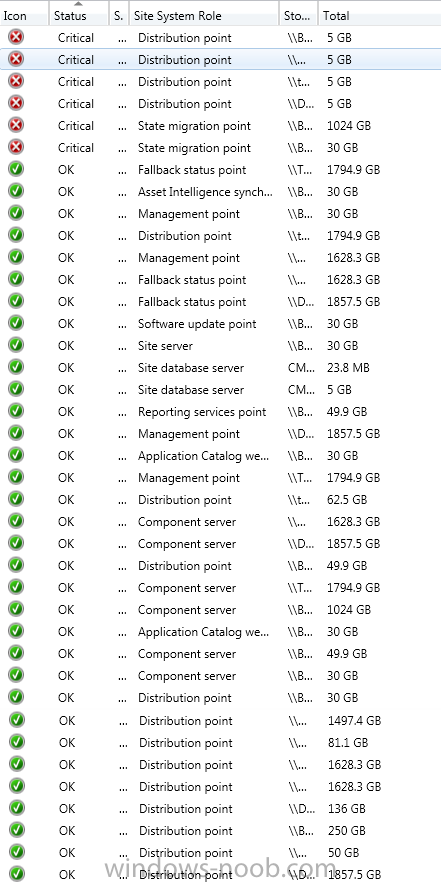Click the OK icon next to Site server
441x883 pixels.
(x=16, y=346)
